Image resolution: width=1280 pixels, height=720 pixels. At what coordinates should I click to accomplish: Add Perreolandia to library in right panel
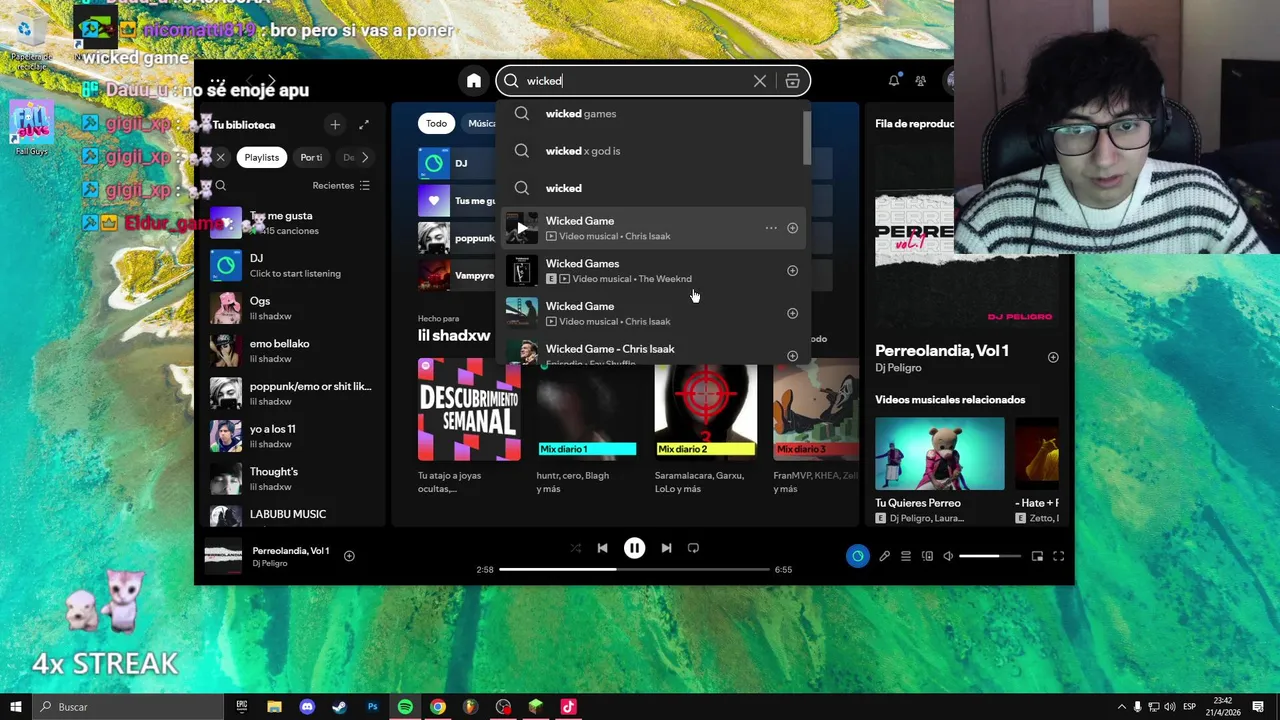click(x=1053, y=357)
